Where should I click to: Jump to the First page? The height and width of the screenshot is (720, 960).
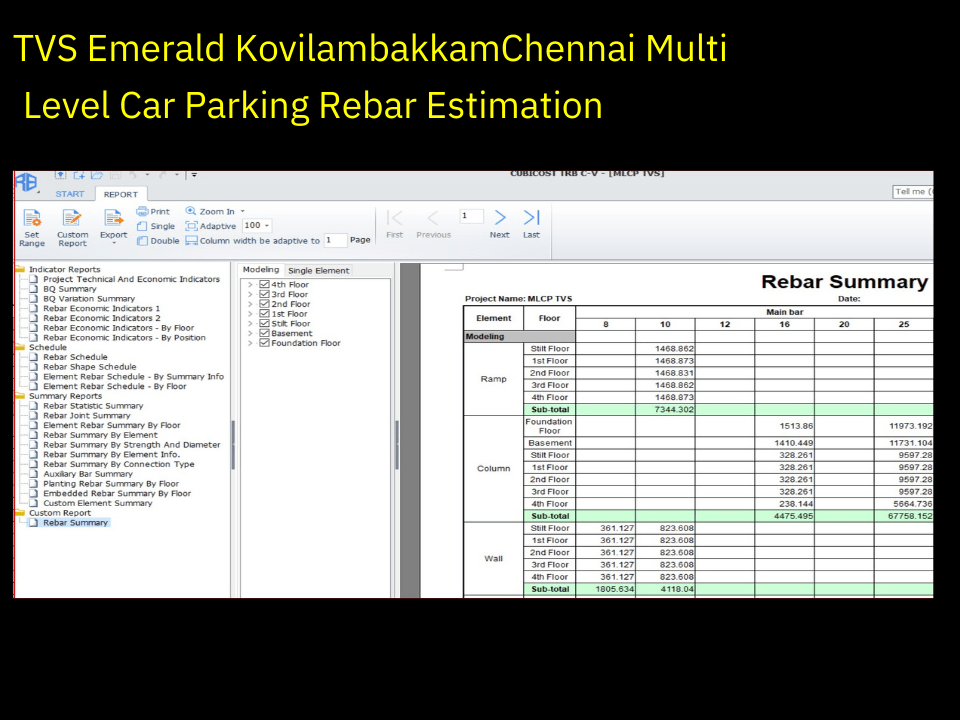[395, 224]
